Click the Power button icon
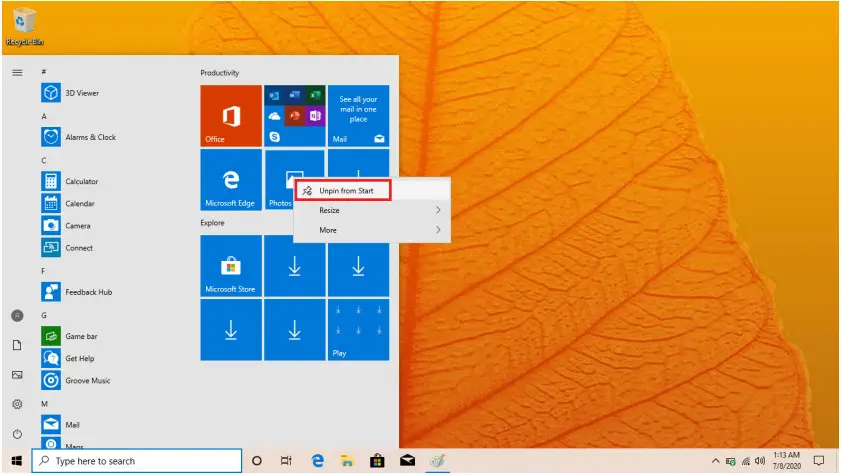 pyautogui.click(x=17, y=434)
